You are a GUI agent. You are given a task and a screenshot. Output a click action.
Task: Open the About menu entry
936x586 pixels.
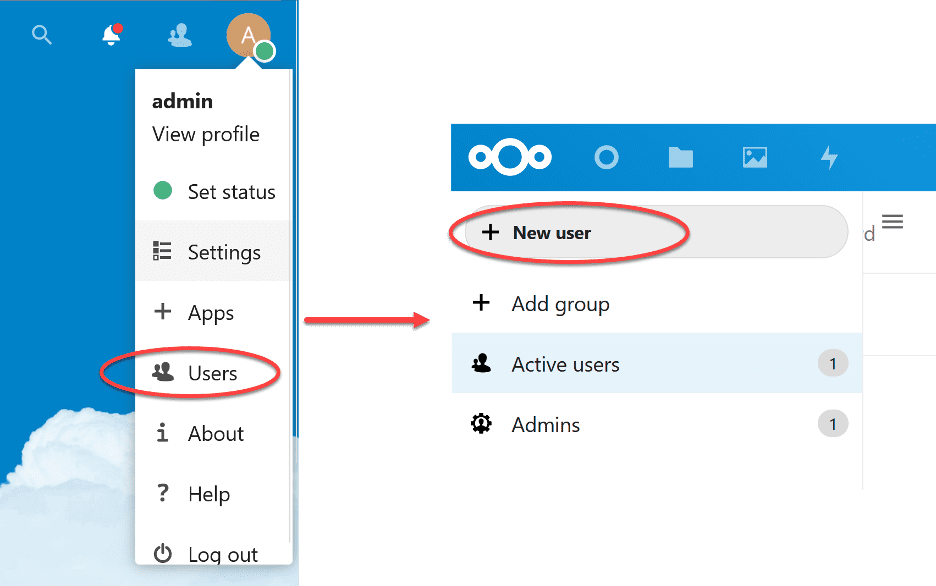pos(213,434)
